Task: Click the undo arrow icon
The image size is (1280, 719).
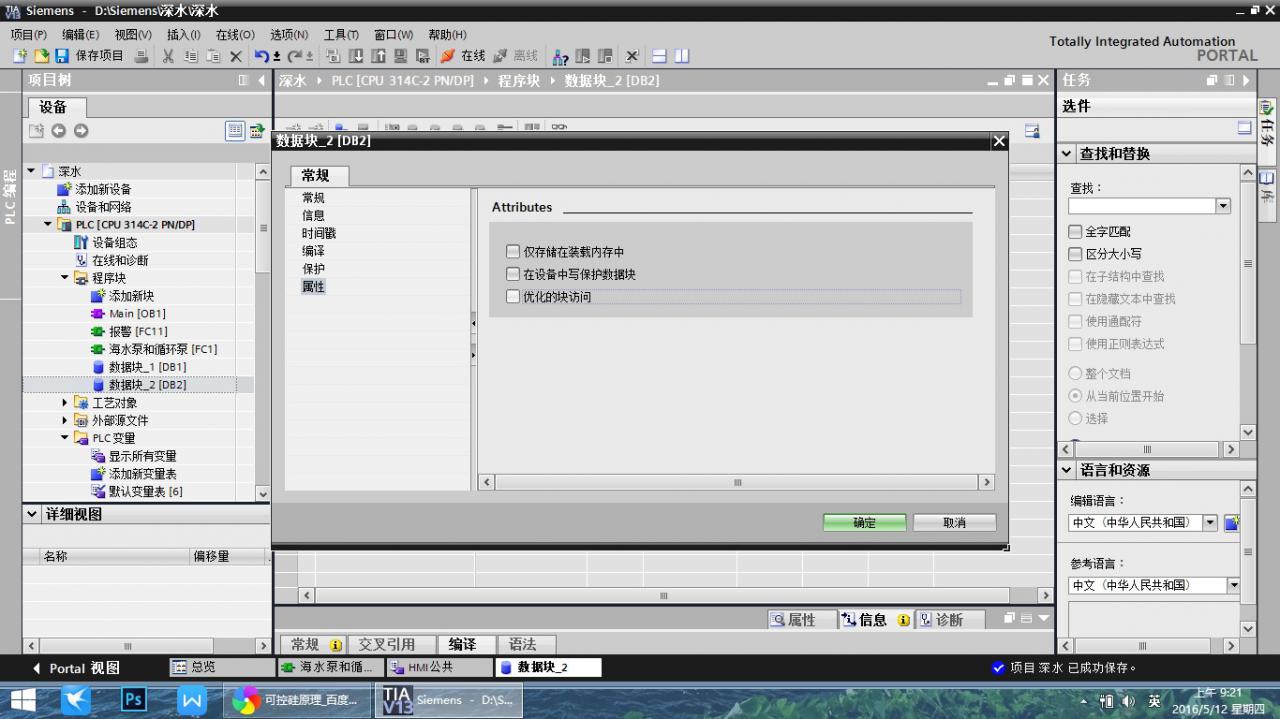Action: coord(261,56)
